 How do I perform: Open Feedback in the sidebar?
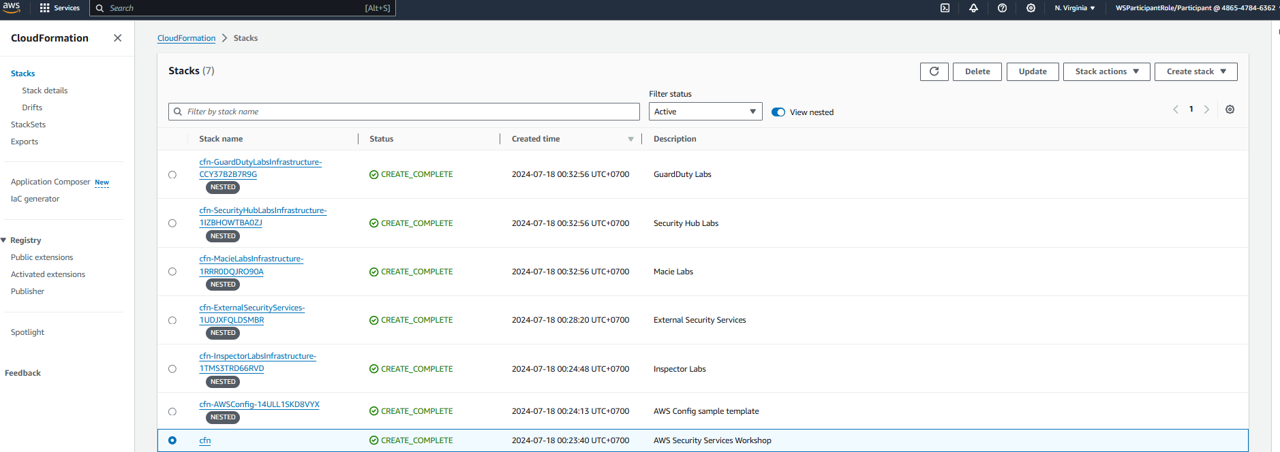tap(23, 373)
